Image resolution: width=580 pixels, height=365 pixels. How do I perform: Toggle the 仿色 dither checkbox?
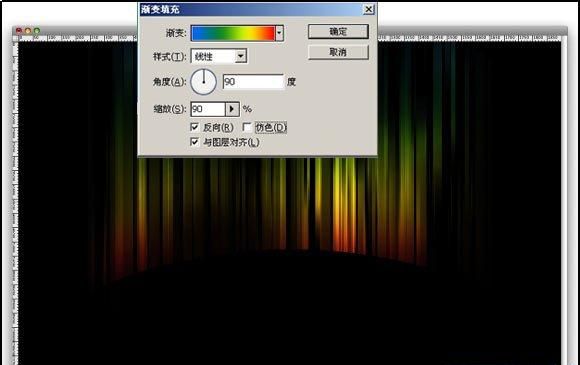tap(247, 127)
